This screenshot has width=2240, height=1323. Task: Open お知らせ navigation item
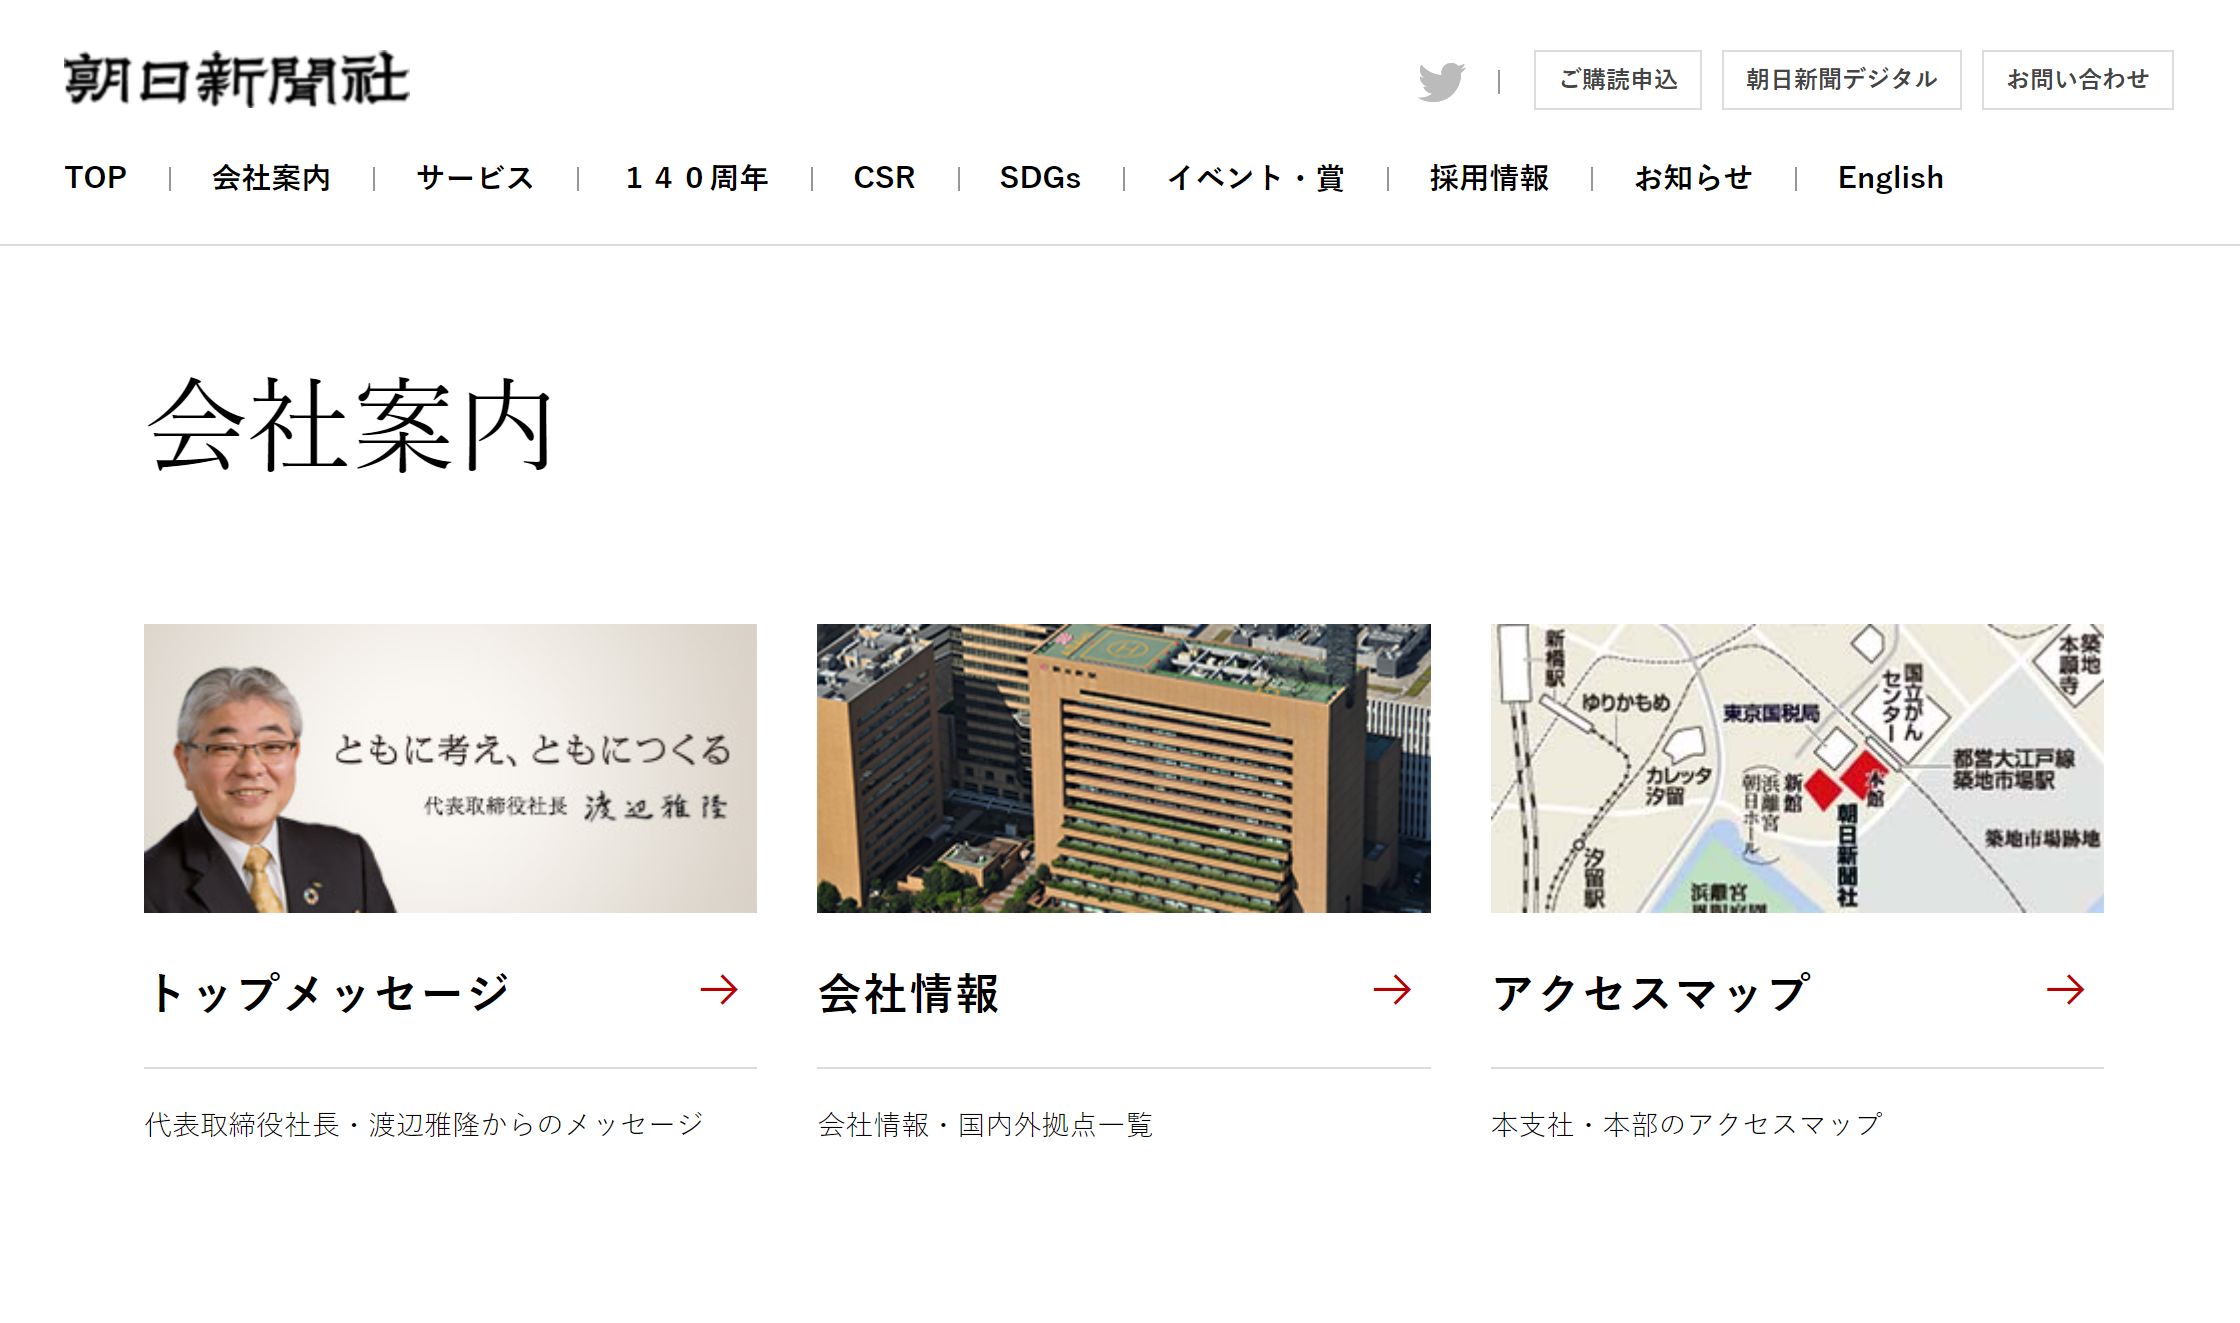coord(1693,178)
